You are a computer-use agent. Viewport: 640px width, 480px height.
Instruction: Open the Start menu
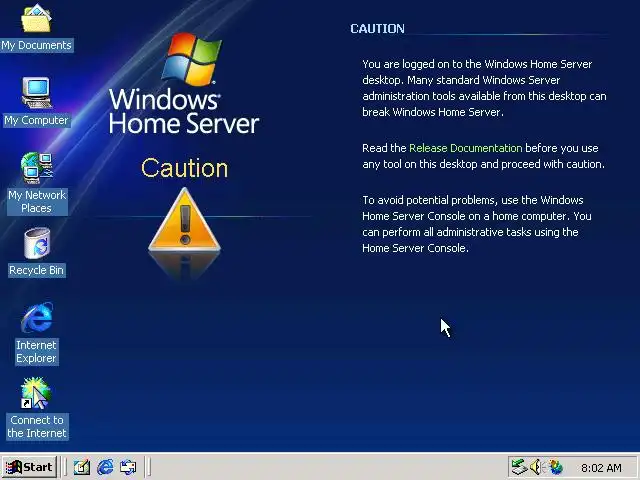[29, 467]
